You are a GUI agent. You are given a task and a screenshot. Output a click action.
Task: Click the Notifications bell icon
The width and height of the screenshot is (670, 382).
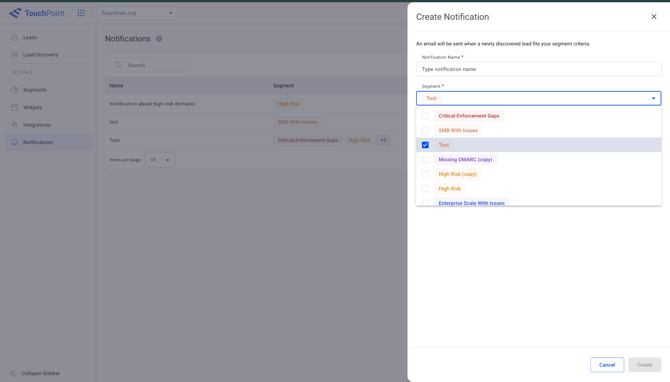tap(15, 142)
